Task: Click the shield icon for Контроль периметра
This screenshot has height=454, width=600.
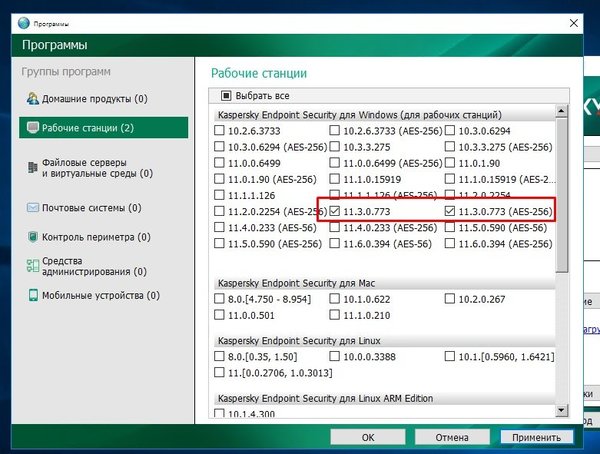Action: (33, 237)
